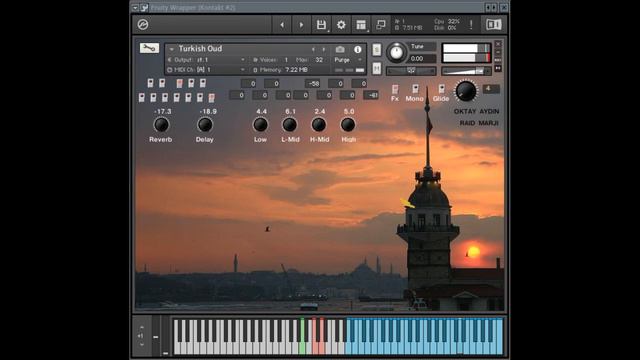The height and width of the screenshot is (360, 640).
Task: Click the exclamation panic button
Action: click(471, 25)
